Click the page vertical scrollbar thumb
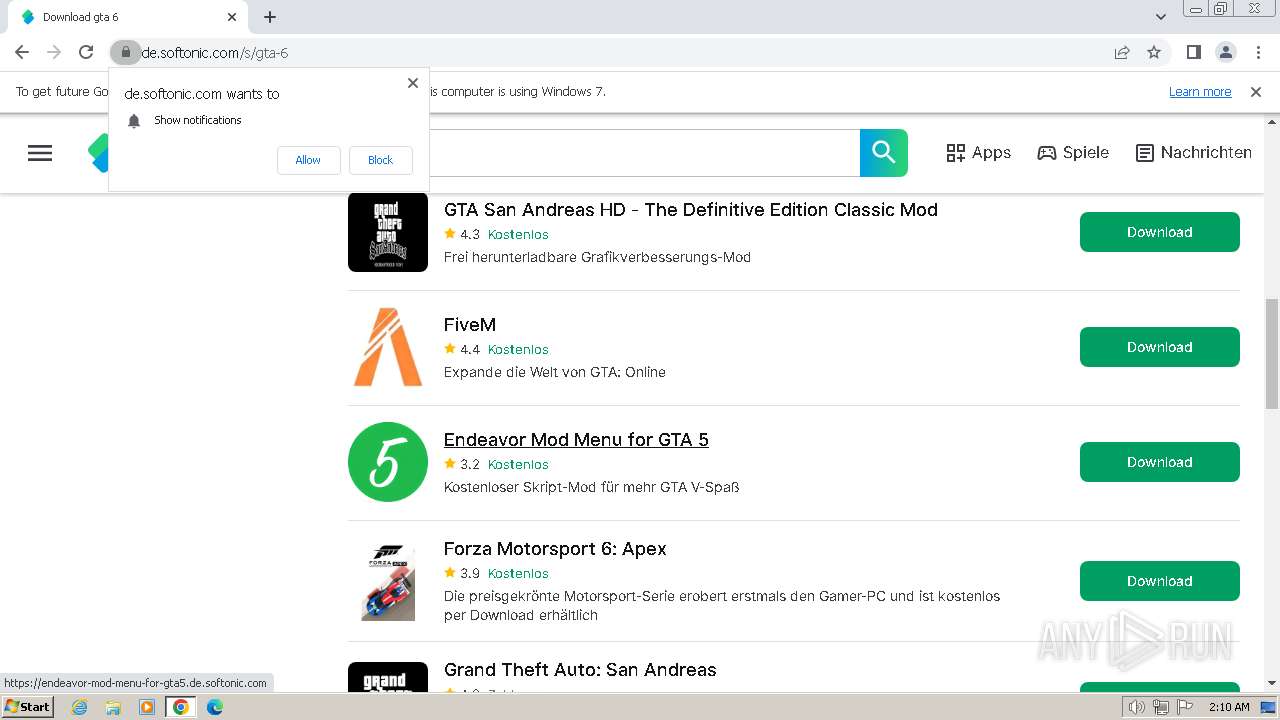Screen dimensions: 1280x720 (x=1272, y=353)
